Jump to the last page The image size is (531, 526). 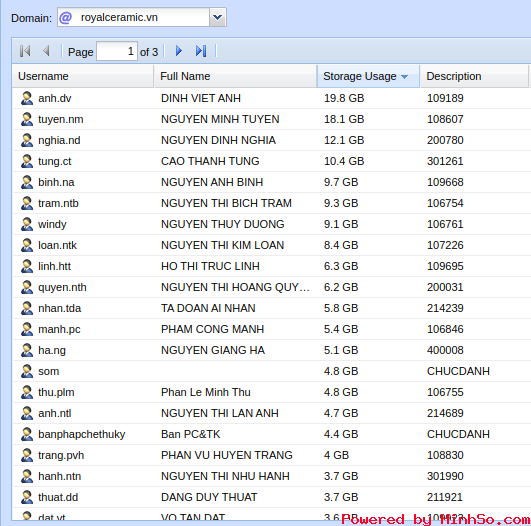201,51
